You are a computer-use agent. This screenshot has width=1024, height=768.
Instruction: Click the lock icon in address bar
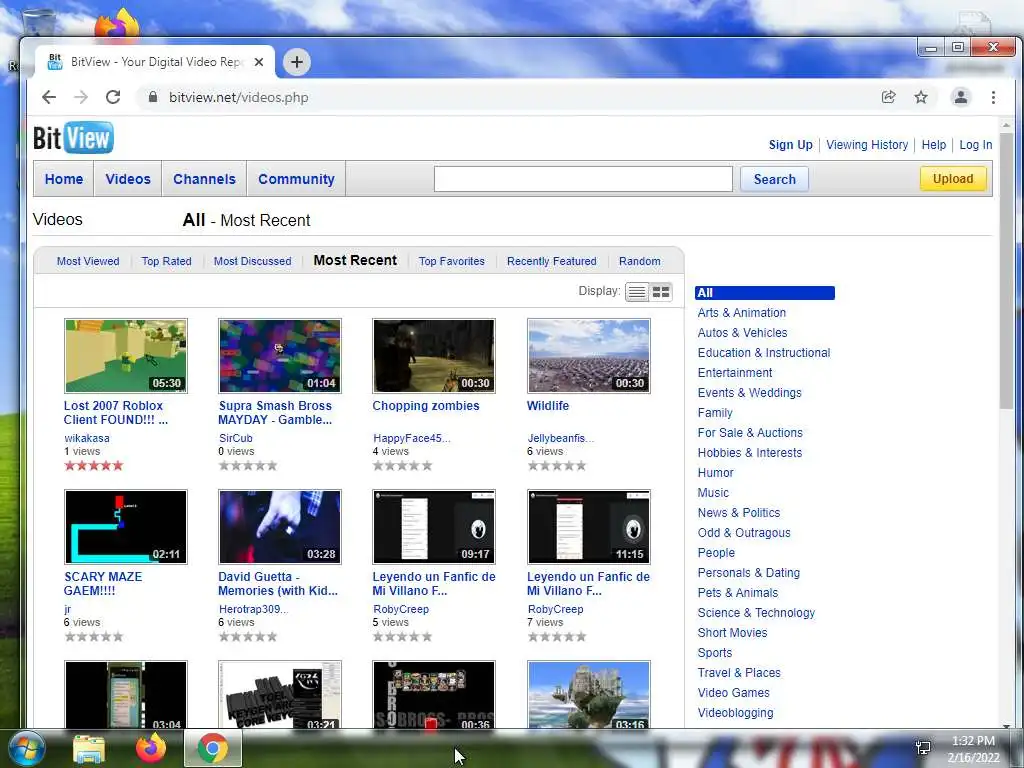153,97
